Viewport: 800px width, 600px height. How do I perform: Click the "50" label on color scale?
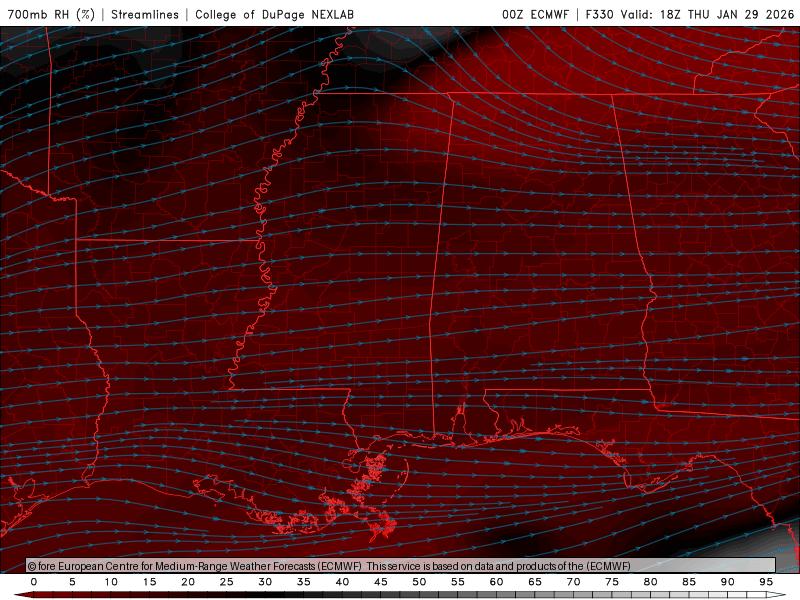(x=419, y=582)
